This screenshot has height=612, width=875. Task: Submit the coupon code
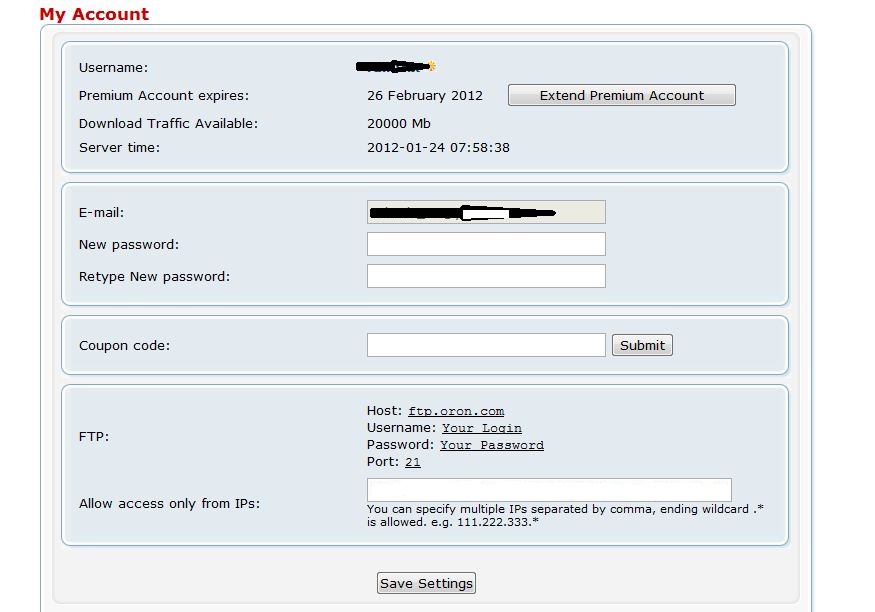pos(642,345)
